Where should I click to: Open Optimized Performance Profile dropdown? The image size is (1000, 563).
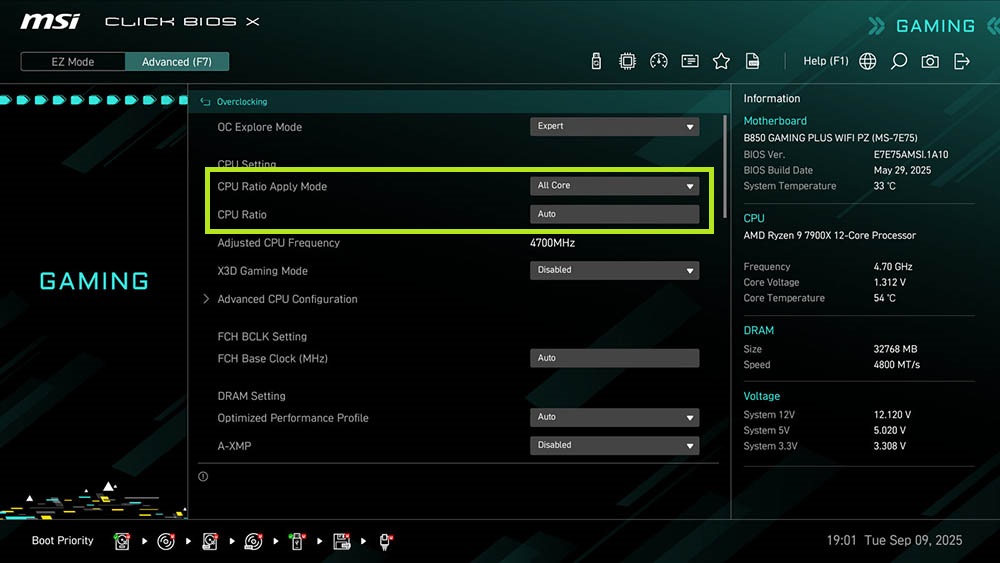click(614, 417)
